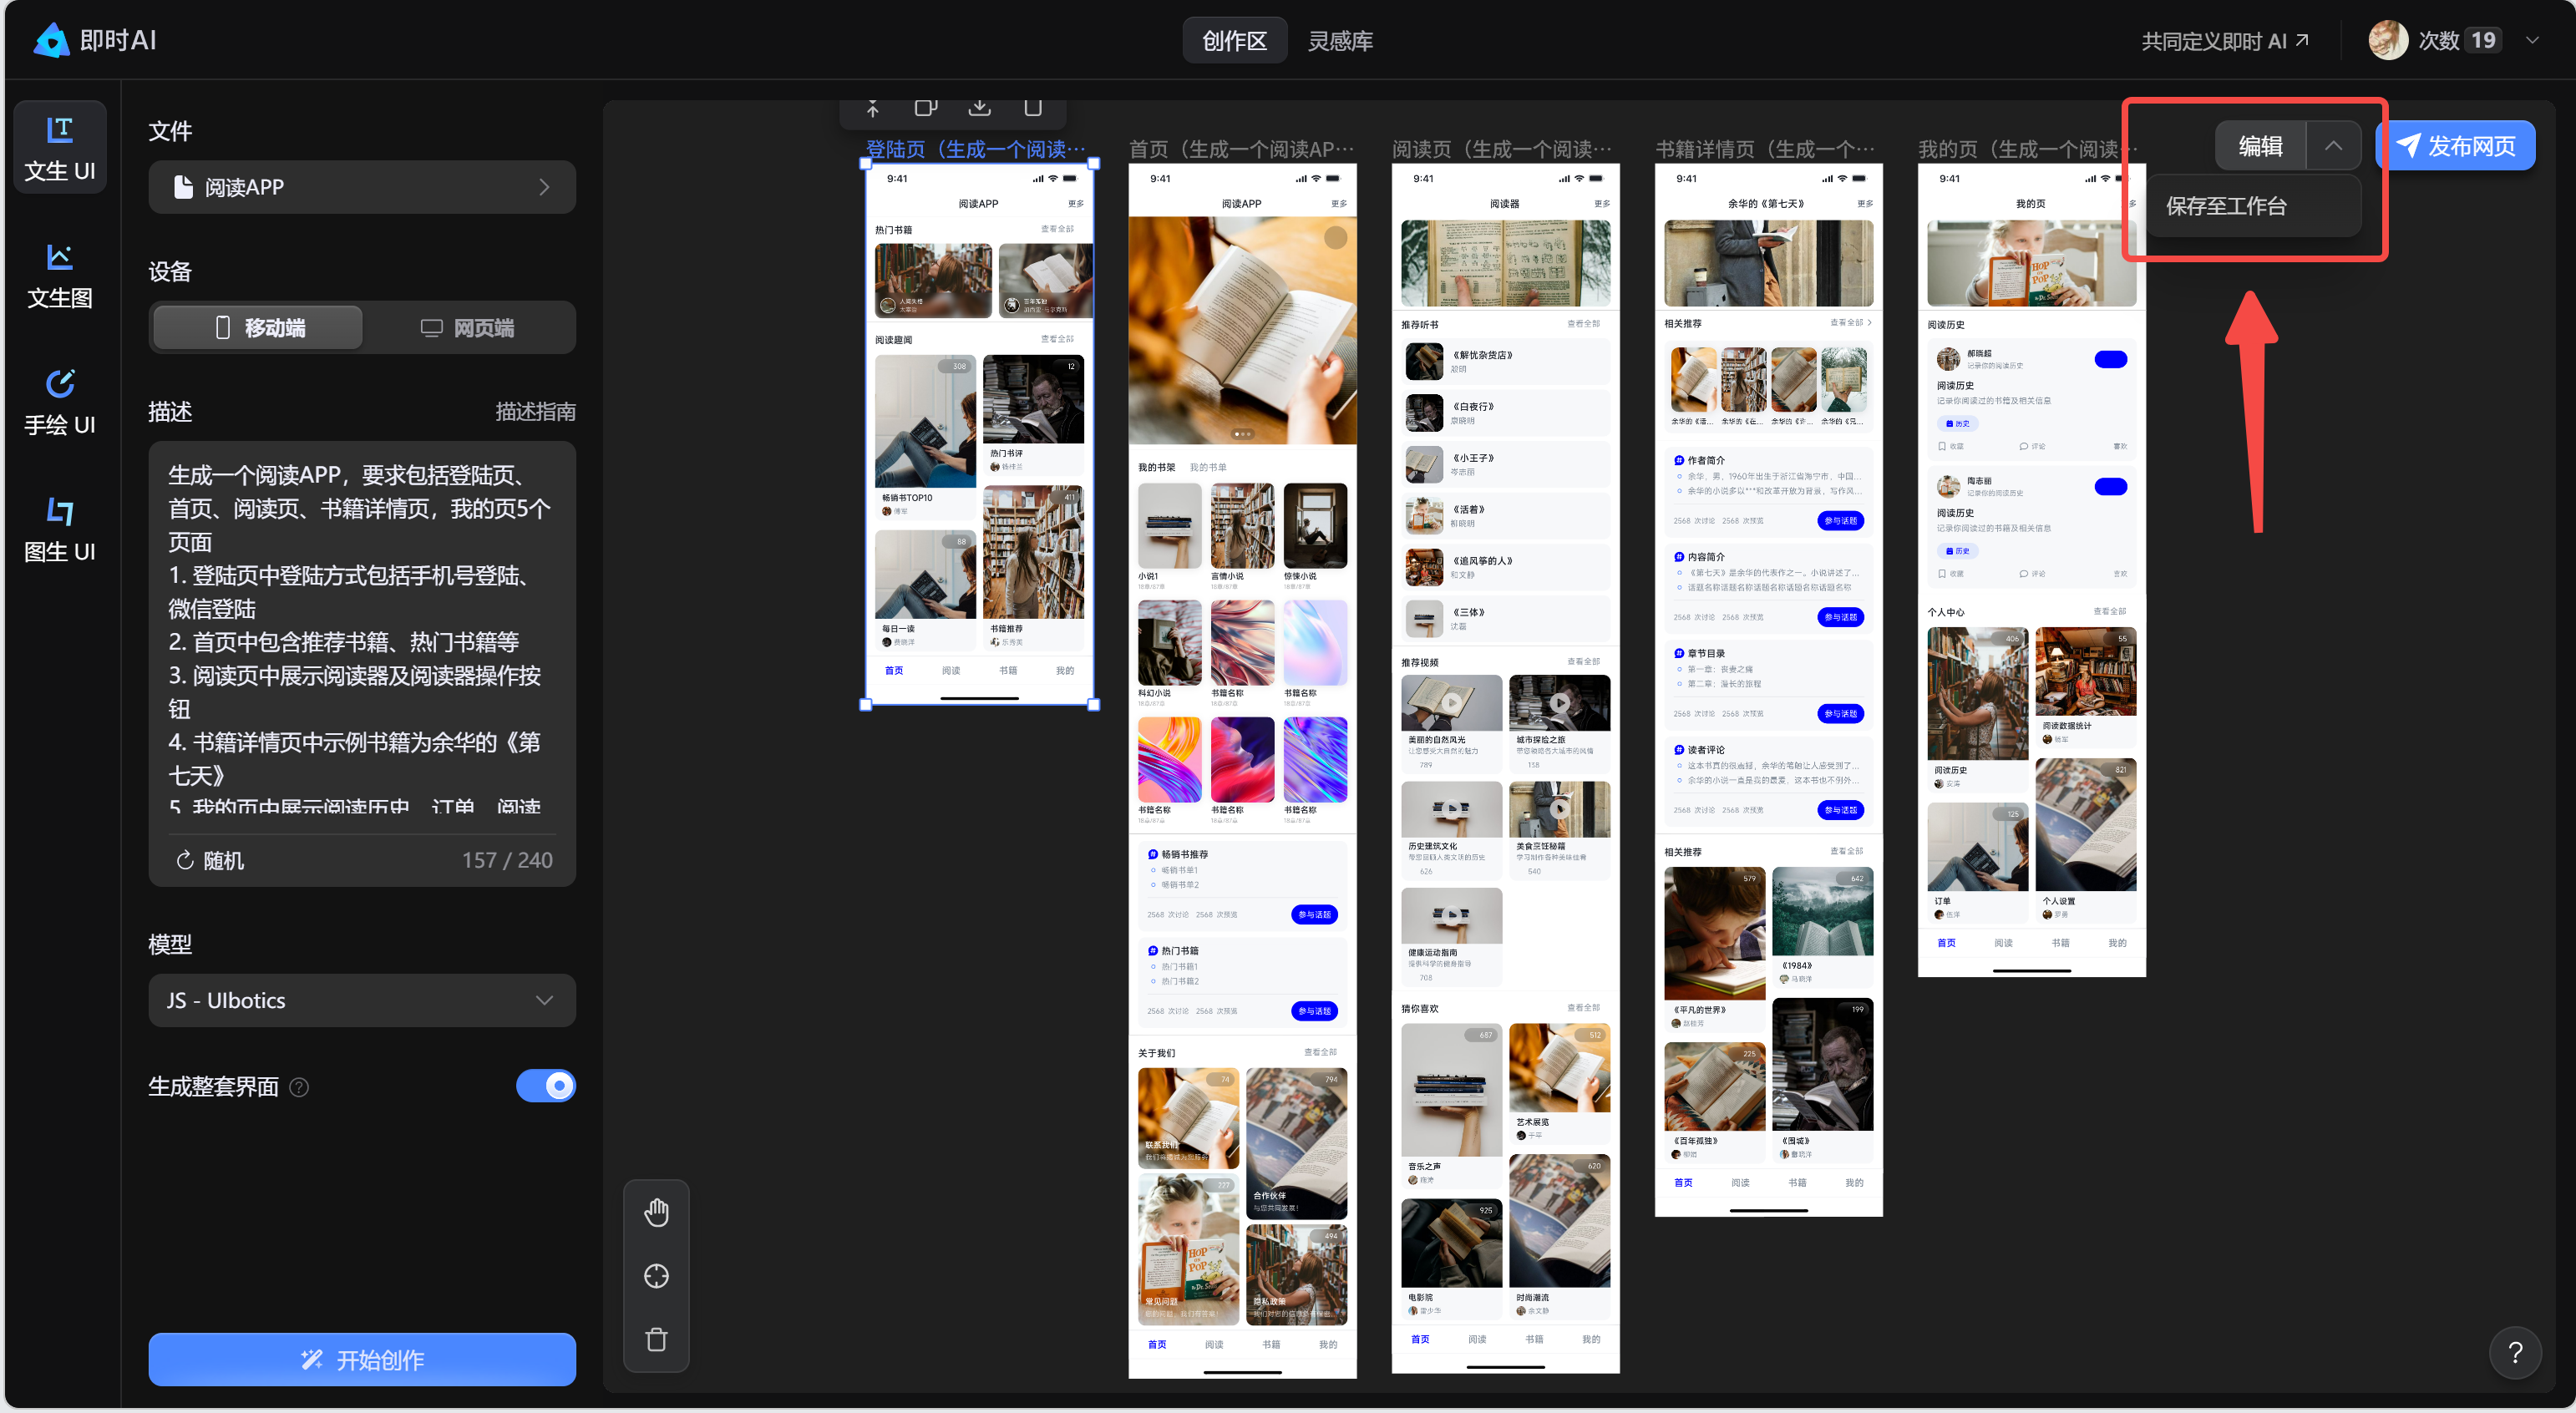Click the 即时AI logo

click(x=95, y=40)
